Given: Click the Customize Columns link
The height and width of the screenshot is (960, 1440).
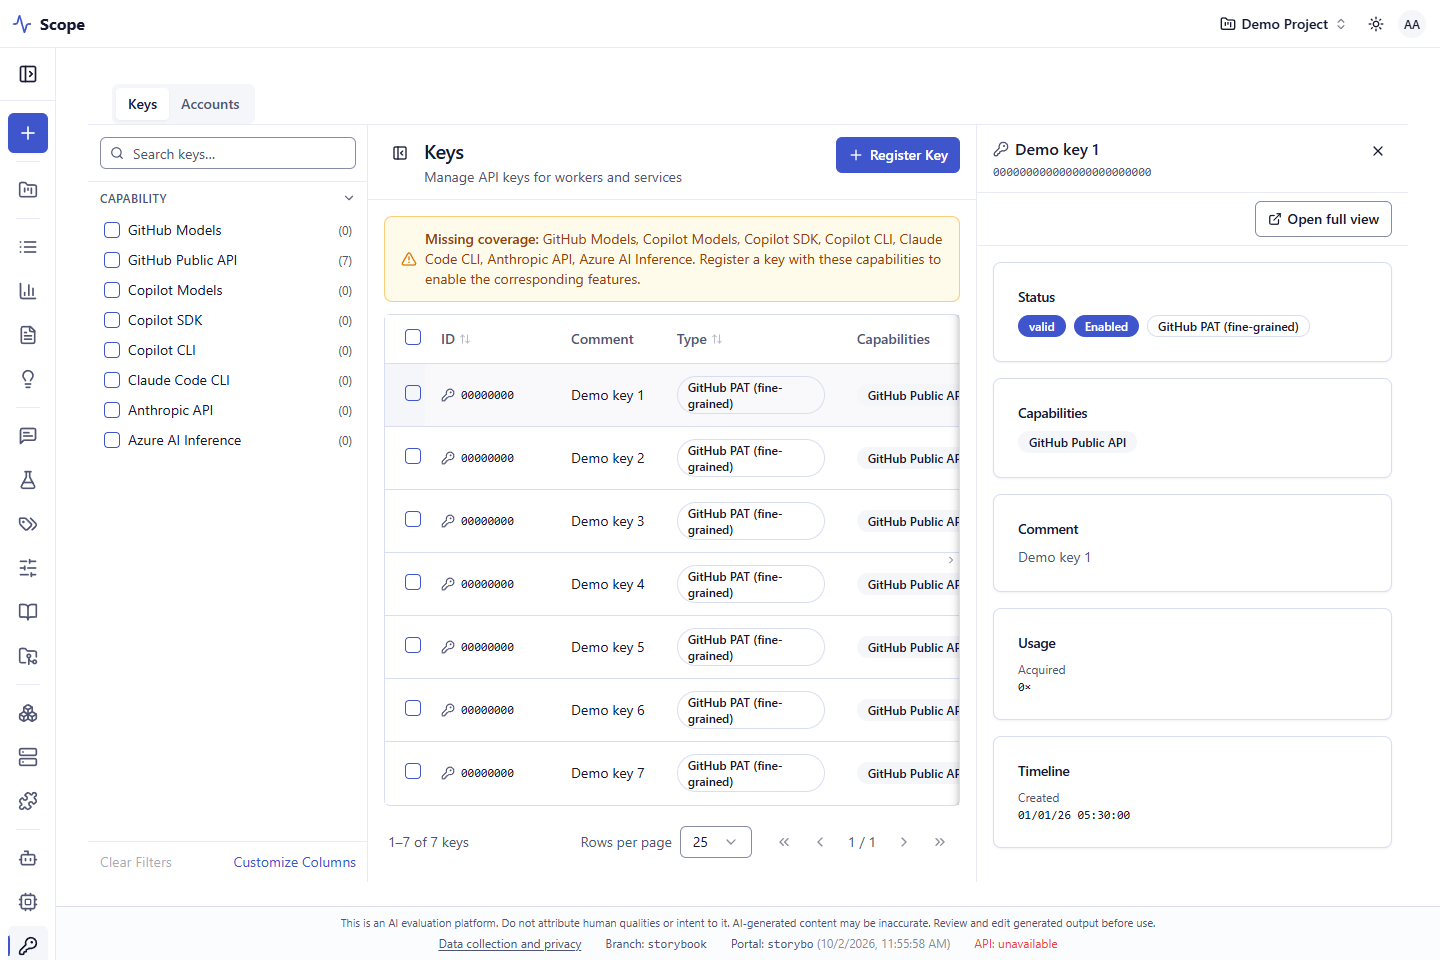Looking at the screenshot, I should point(295,862).
